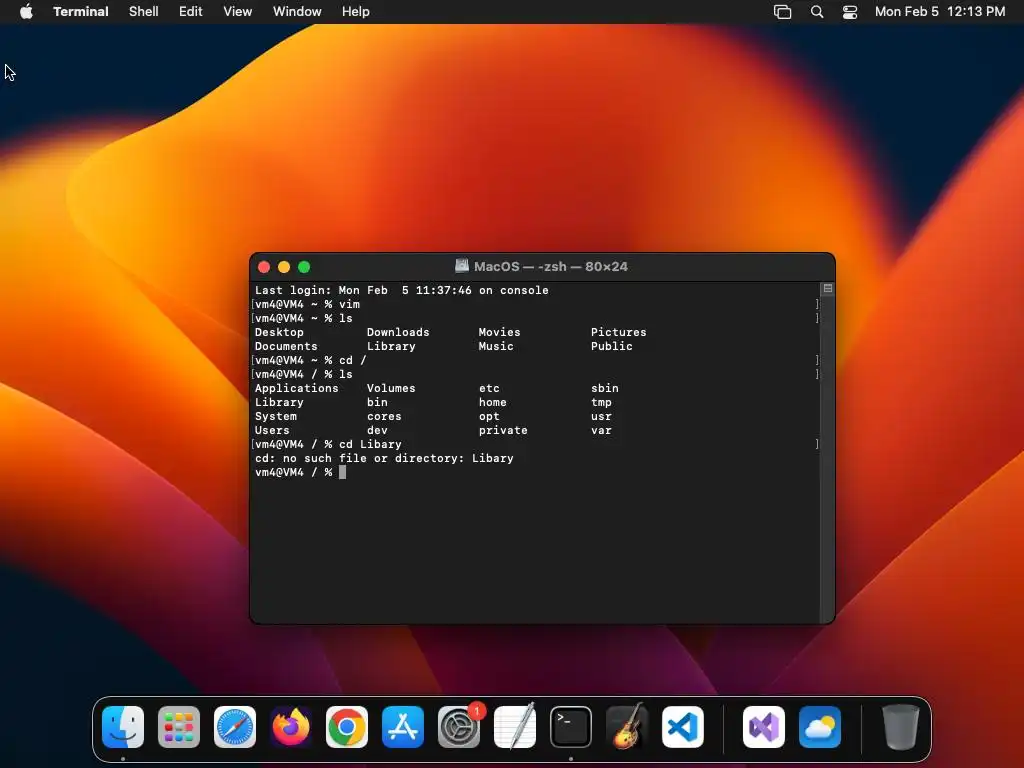Click 'home' in root listing

point(492,402)
